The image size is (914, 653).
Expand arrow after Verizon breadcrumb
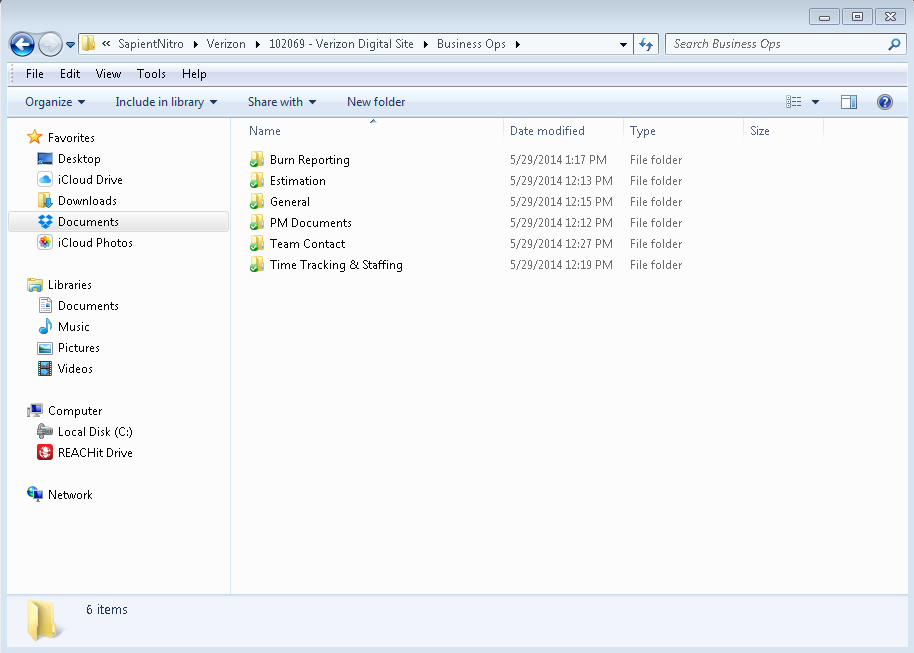coord(257,44)
